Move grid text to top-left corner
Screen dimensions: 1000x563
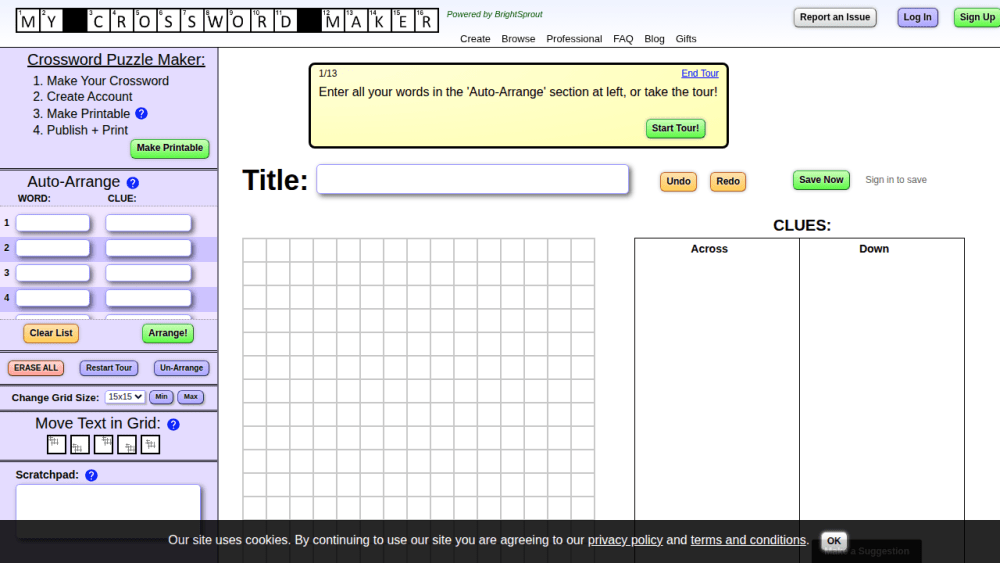(x=56, y=444)
